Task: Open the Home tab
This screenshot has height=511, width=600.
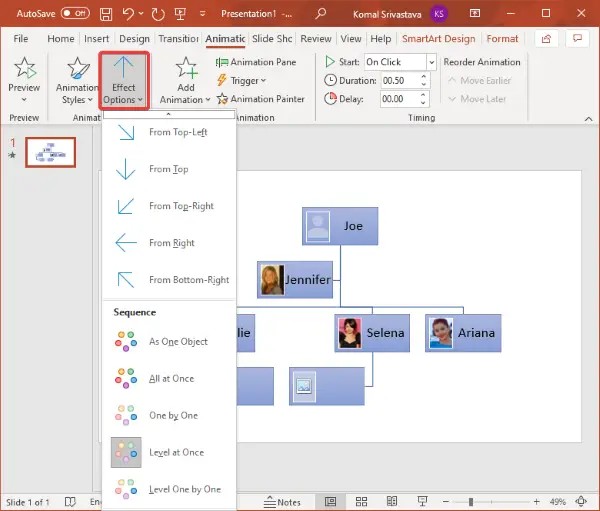Action: 61,39
